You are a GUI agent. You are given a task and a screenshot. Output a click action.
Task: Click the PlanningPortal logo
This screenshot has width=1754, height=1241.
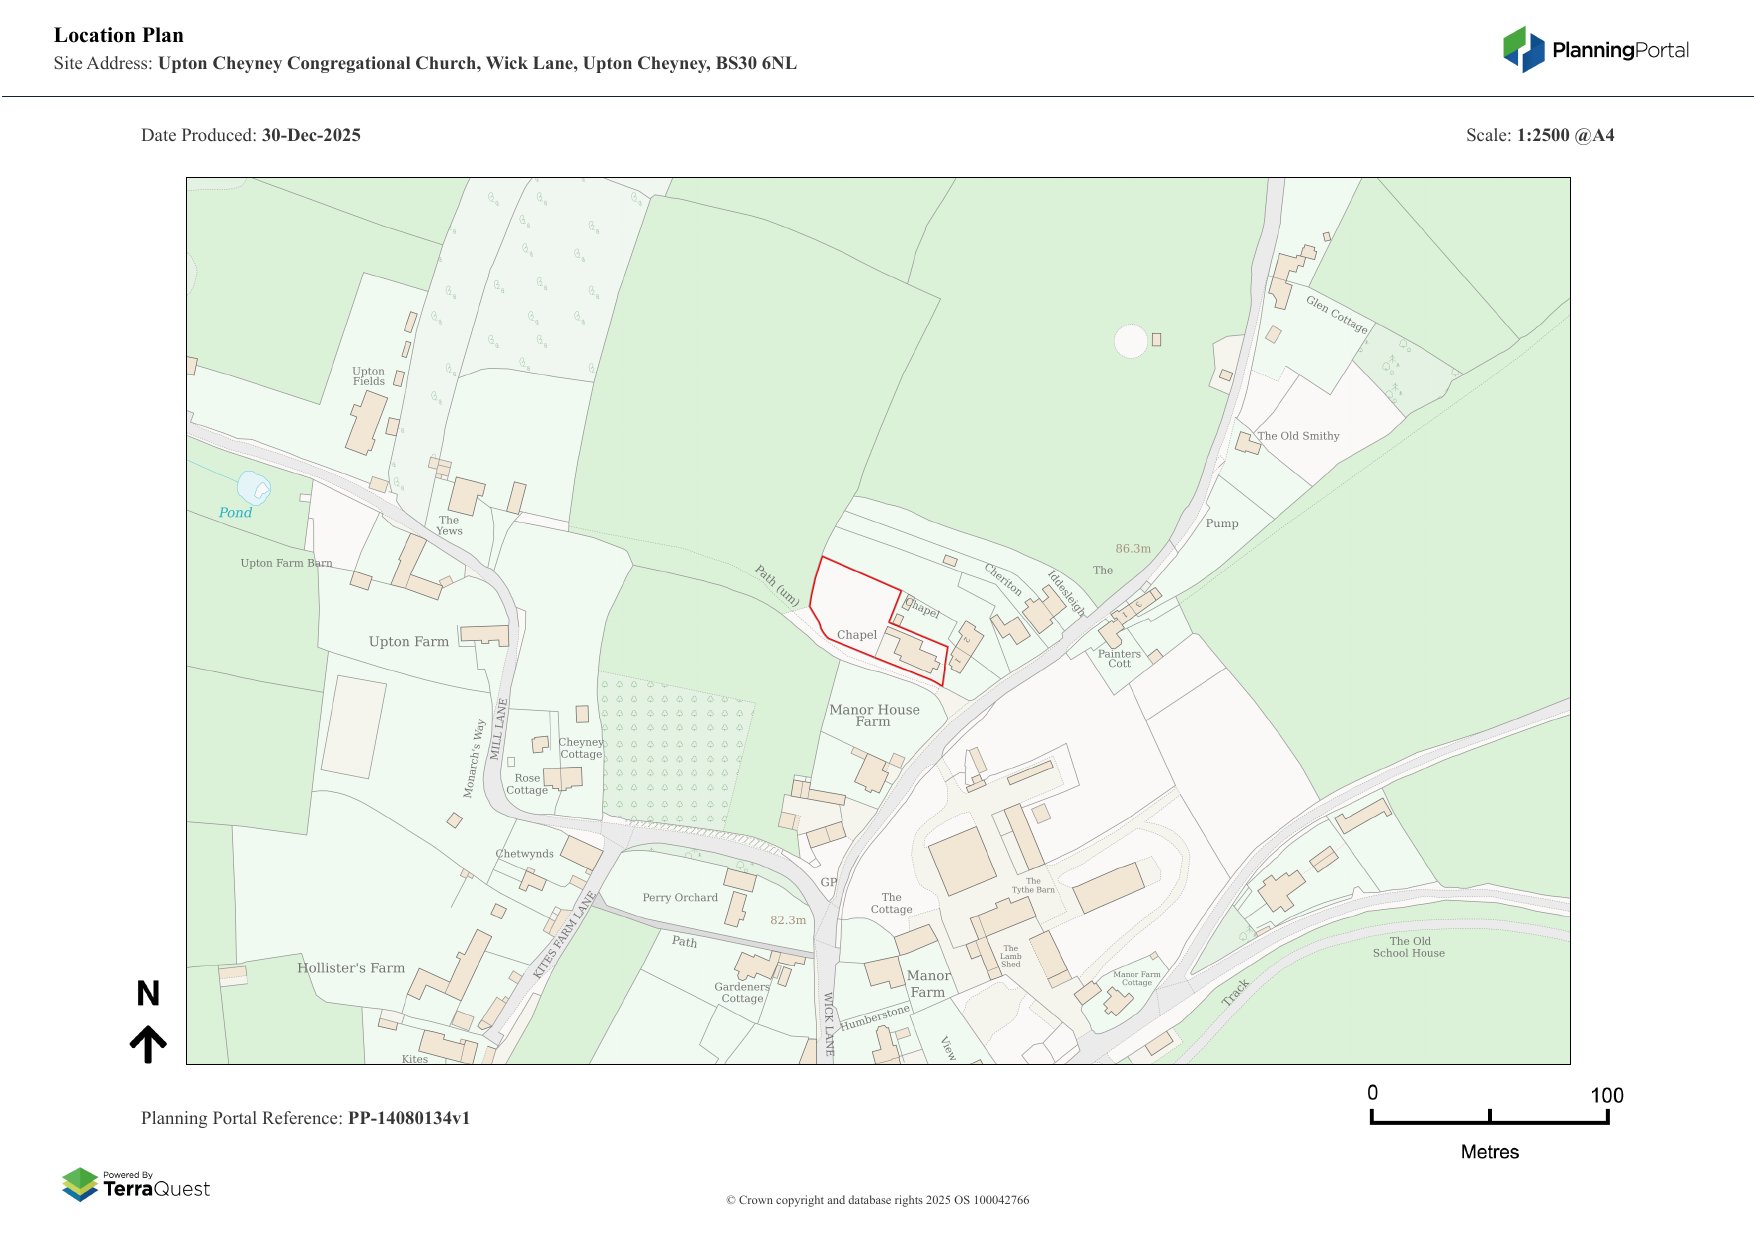pyautogui.click(x=1596, y=50)
